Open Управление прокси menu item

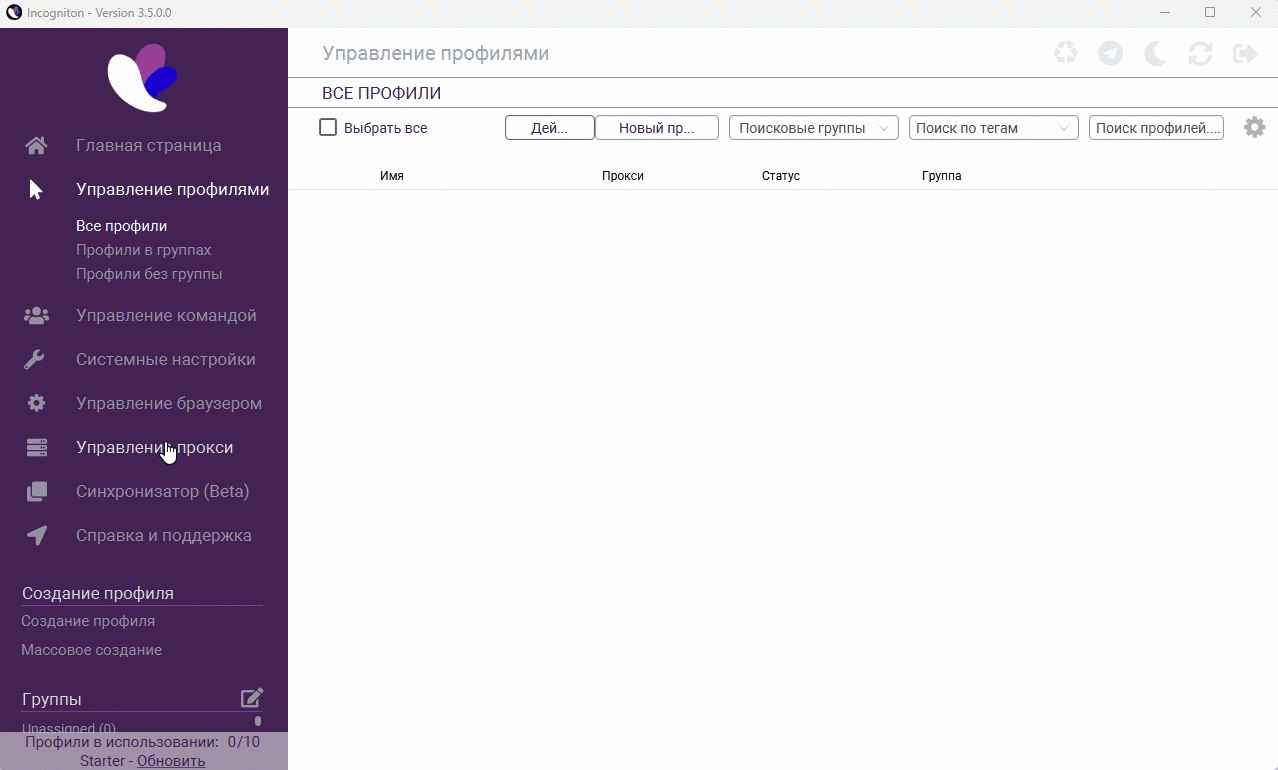(154, 448)
